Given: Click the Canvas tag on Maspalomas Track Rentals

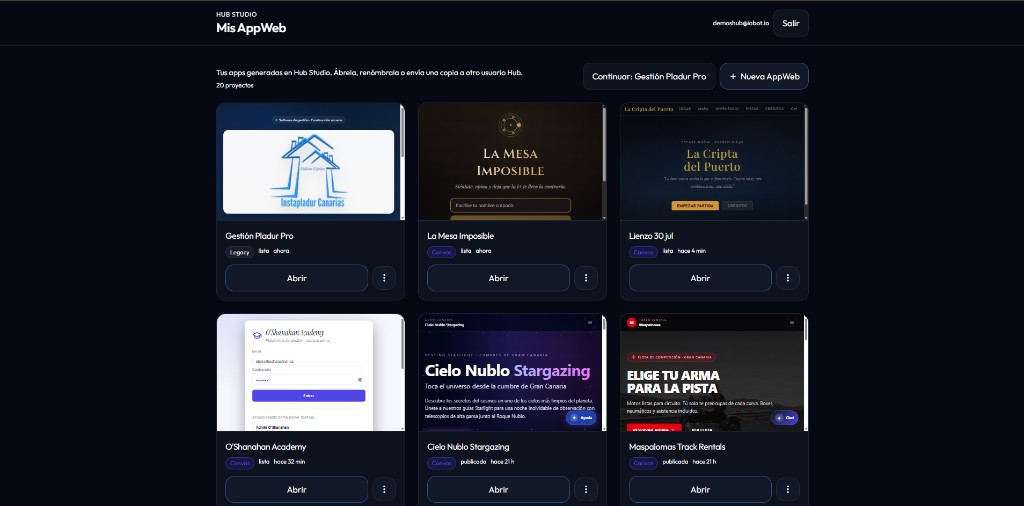Looking at the screenshot, I should point(643,463).
